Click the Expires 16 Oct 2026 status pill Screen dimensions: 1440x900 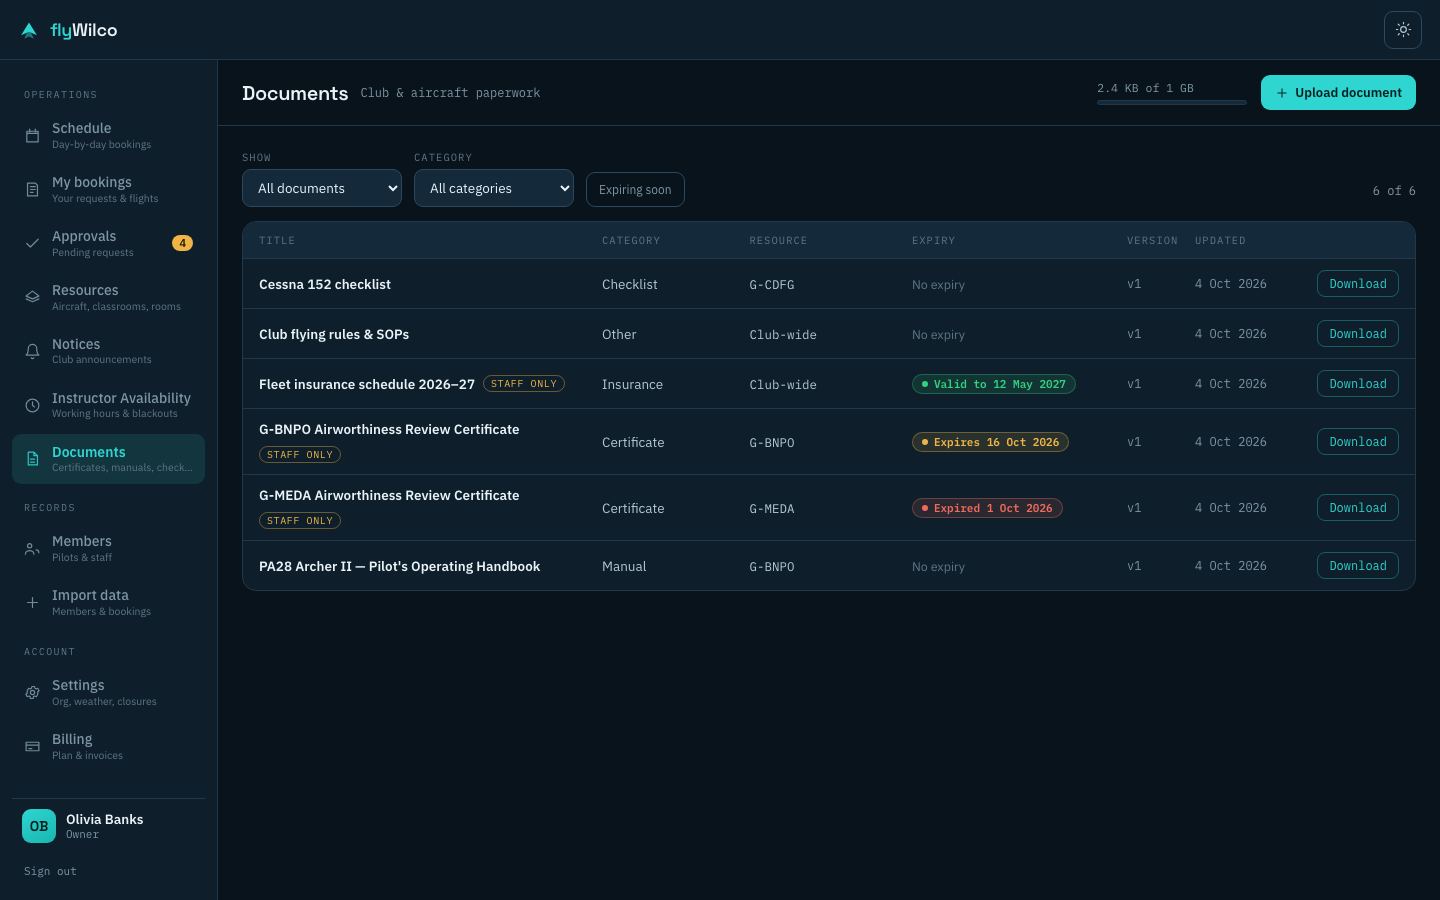[990, 442]
